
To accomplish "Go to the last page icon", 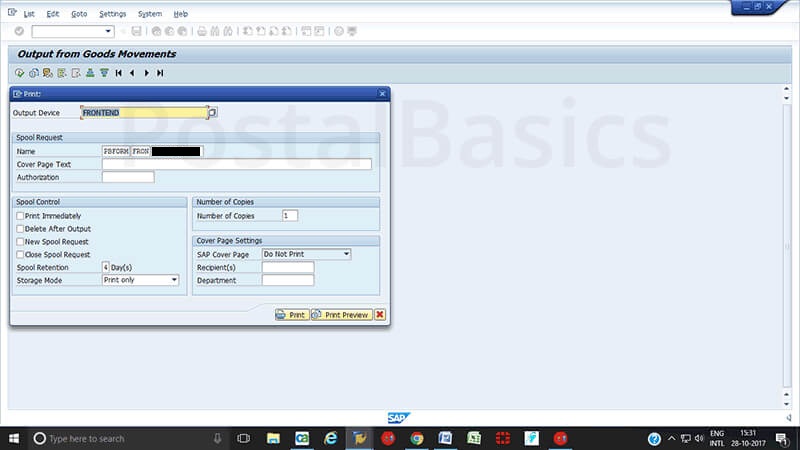I will [160, 73].
